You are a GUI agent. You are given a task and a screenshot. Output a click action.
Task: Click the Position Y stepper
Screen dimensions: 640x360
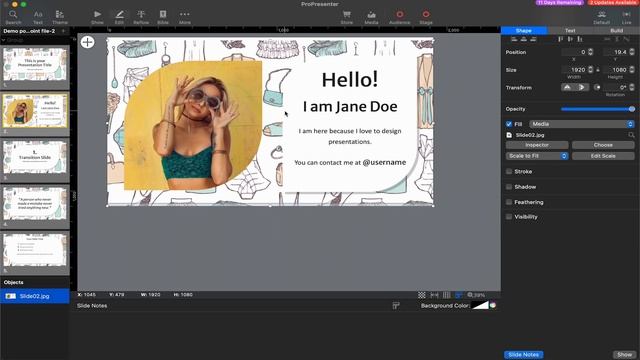click(632, 52)
